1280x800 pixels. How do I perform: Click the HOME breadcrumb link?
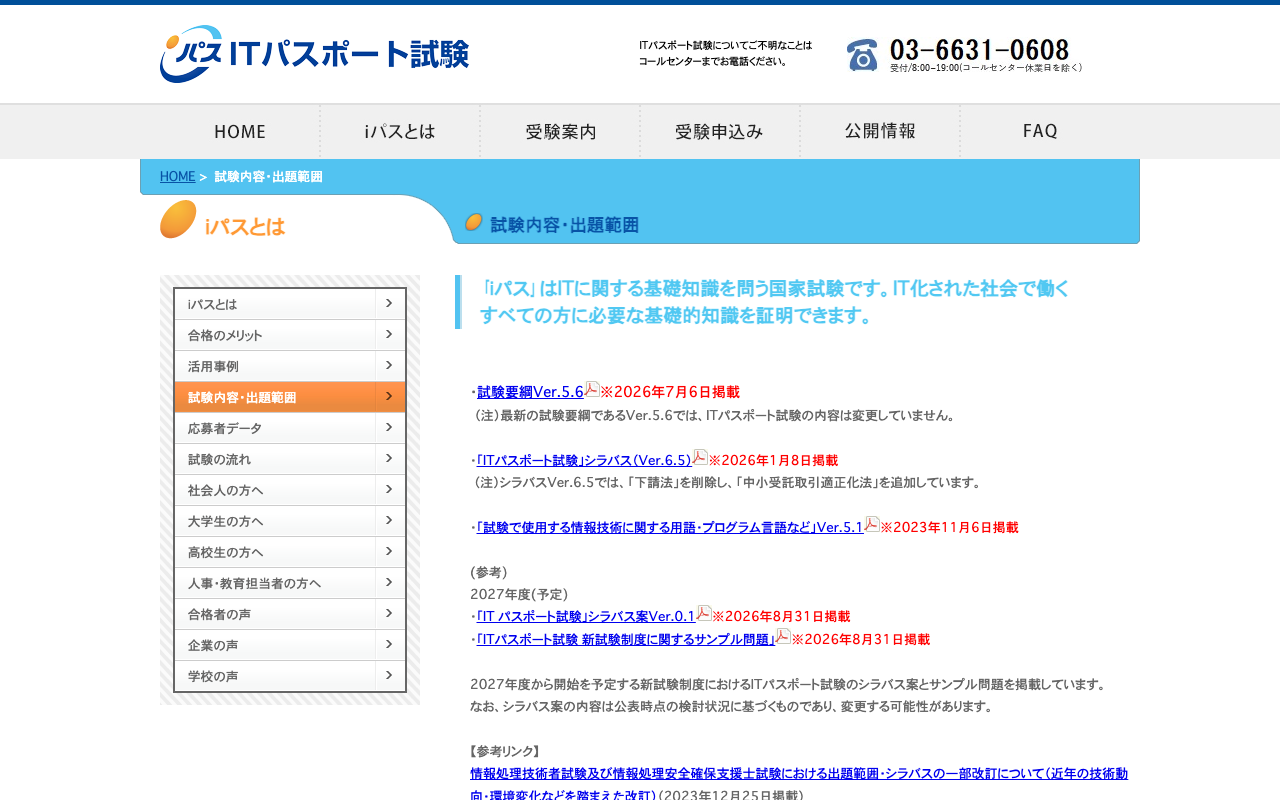click(177, 177)
